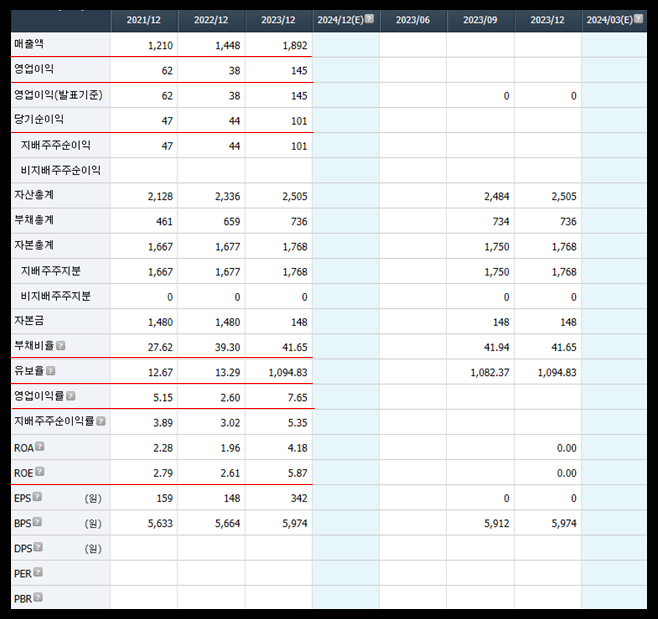Viewport: 658px width, 619px height.
Task: Click the help icon beside 지배주주순이익률
Action: 101,421
